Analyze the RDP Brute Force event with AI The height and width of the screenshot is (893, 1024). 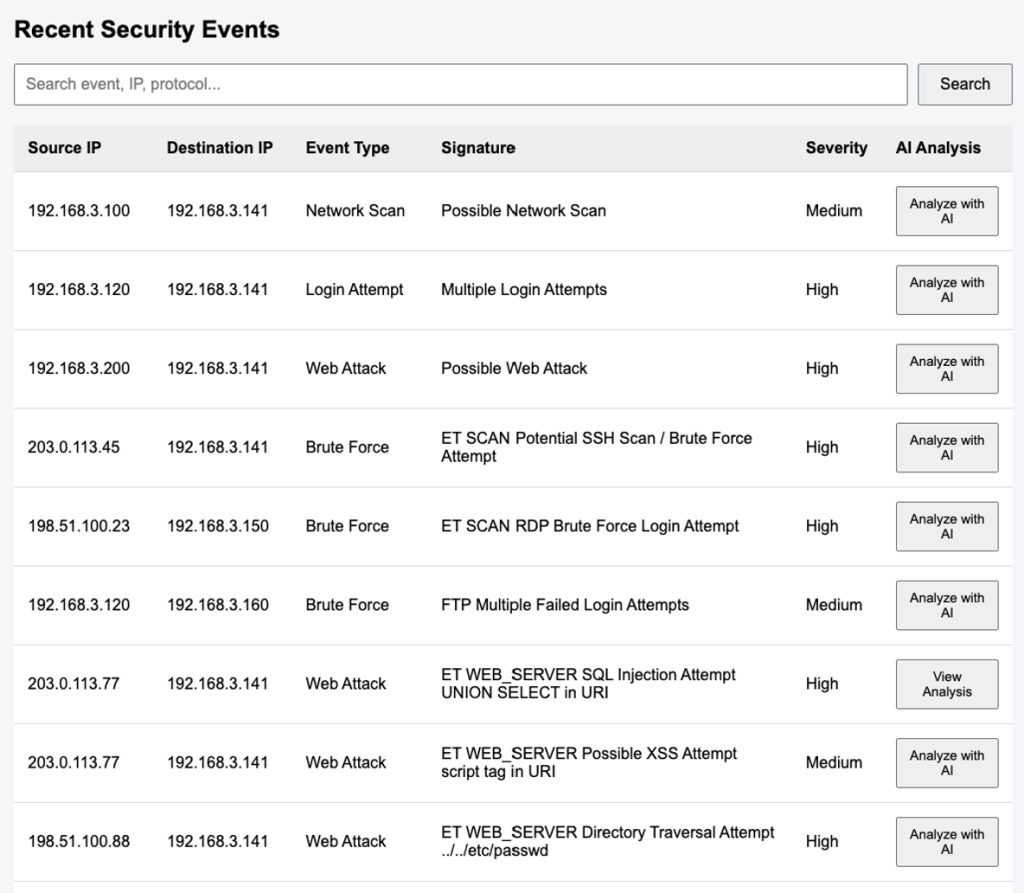[946, 527]
